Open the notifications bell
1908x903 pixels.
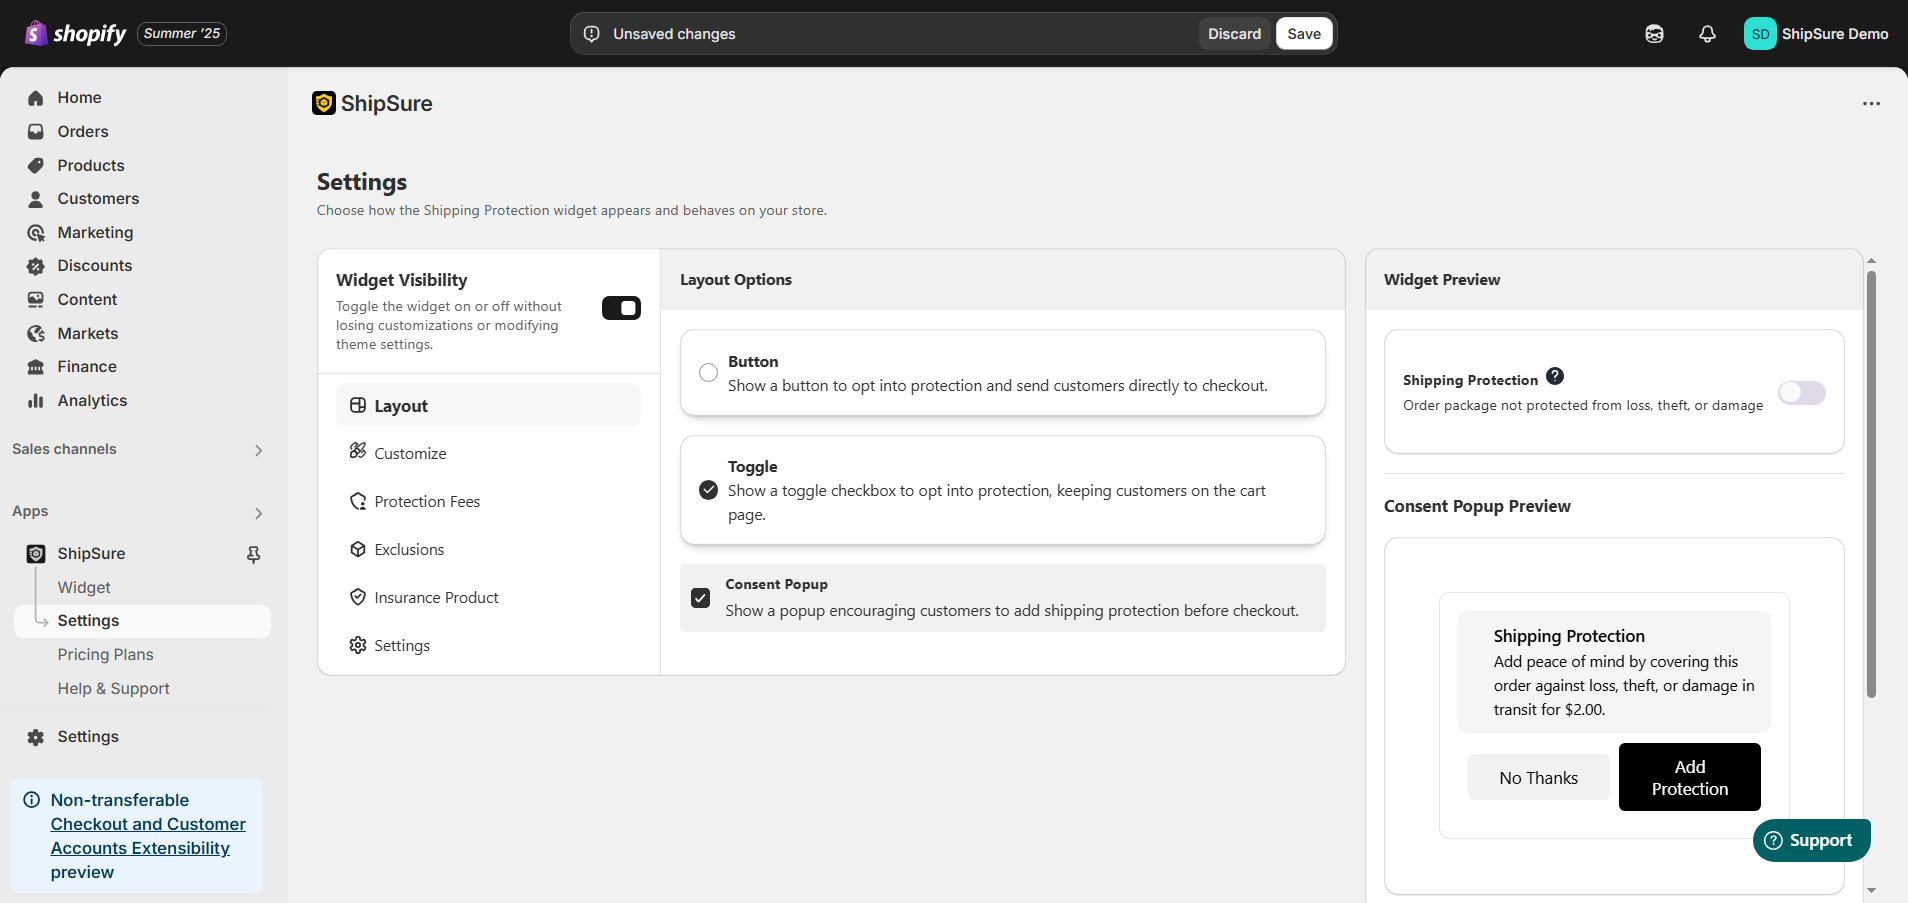coord(1707,34)
